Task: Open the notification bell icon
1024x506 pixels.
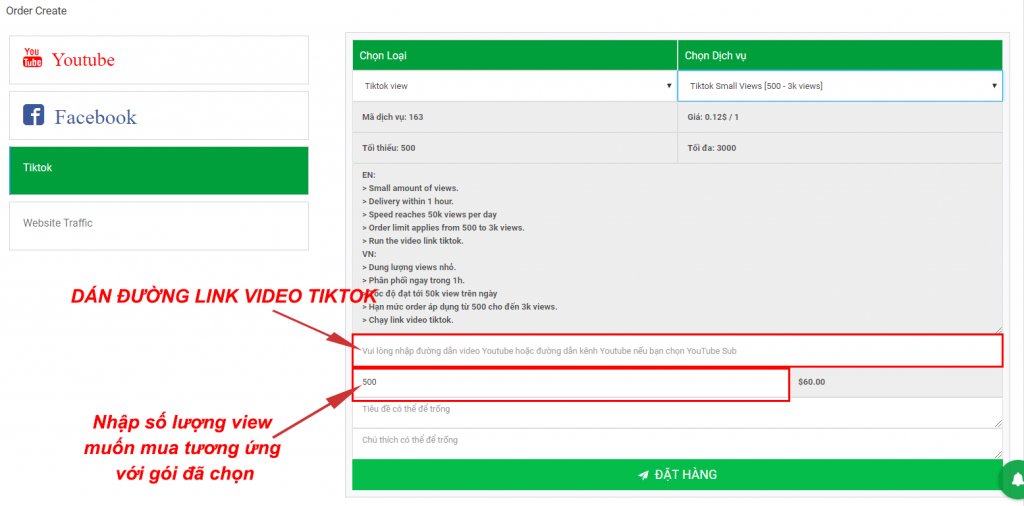Action: click(x=1016, y=480)
